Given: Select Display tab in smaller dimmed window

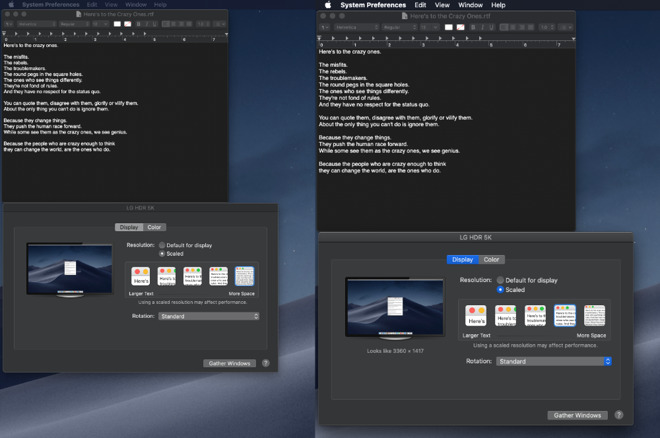Looking at the screenshot, I should tap(128, 227).
